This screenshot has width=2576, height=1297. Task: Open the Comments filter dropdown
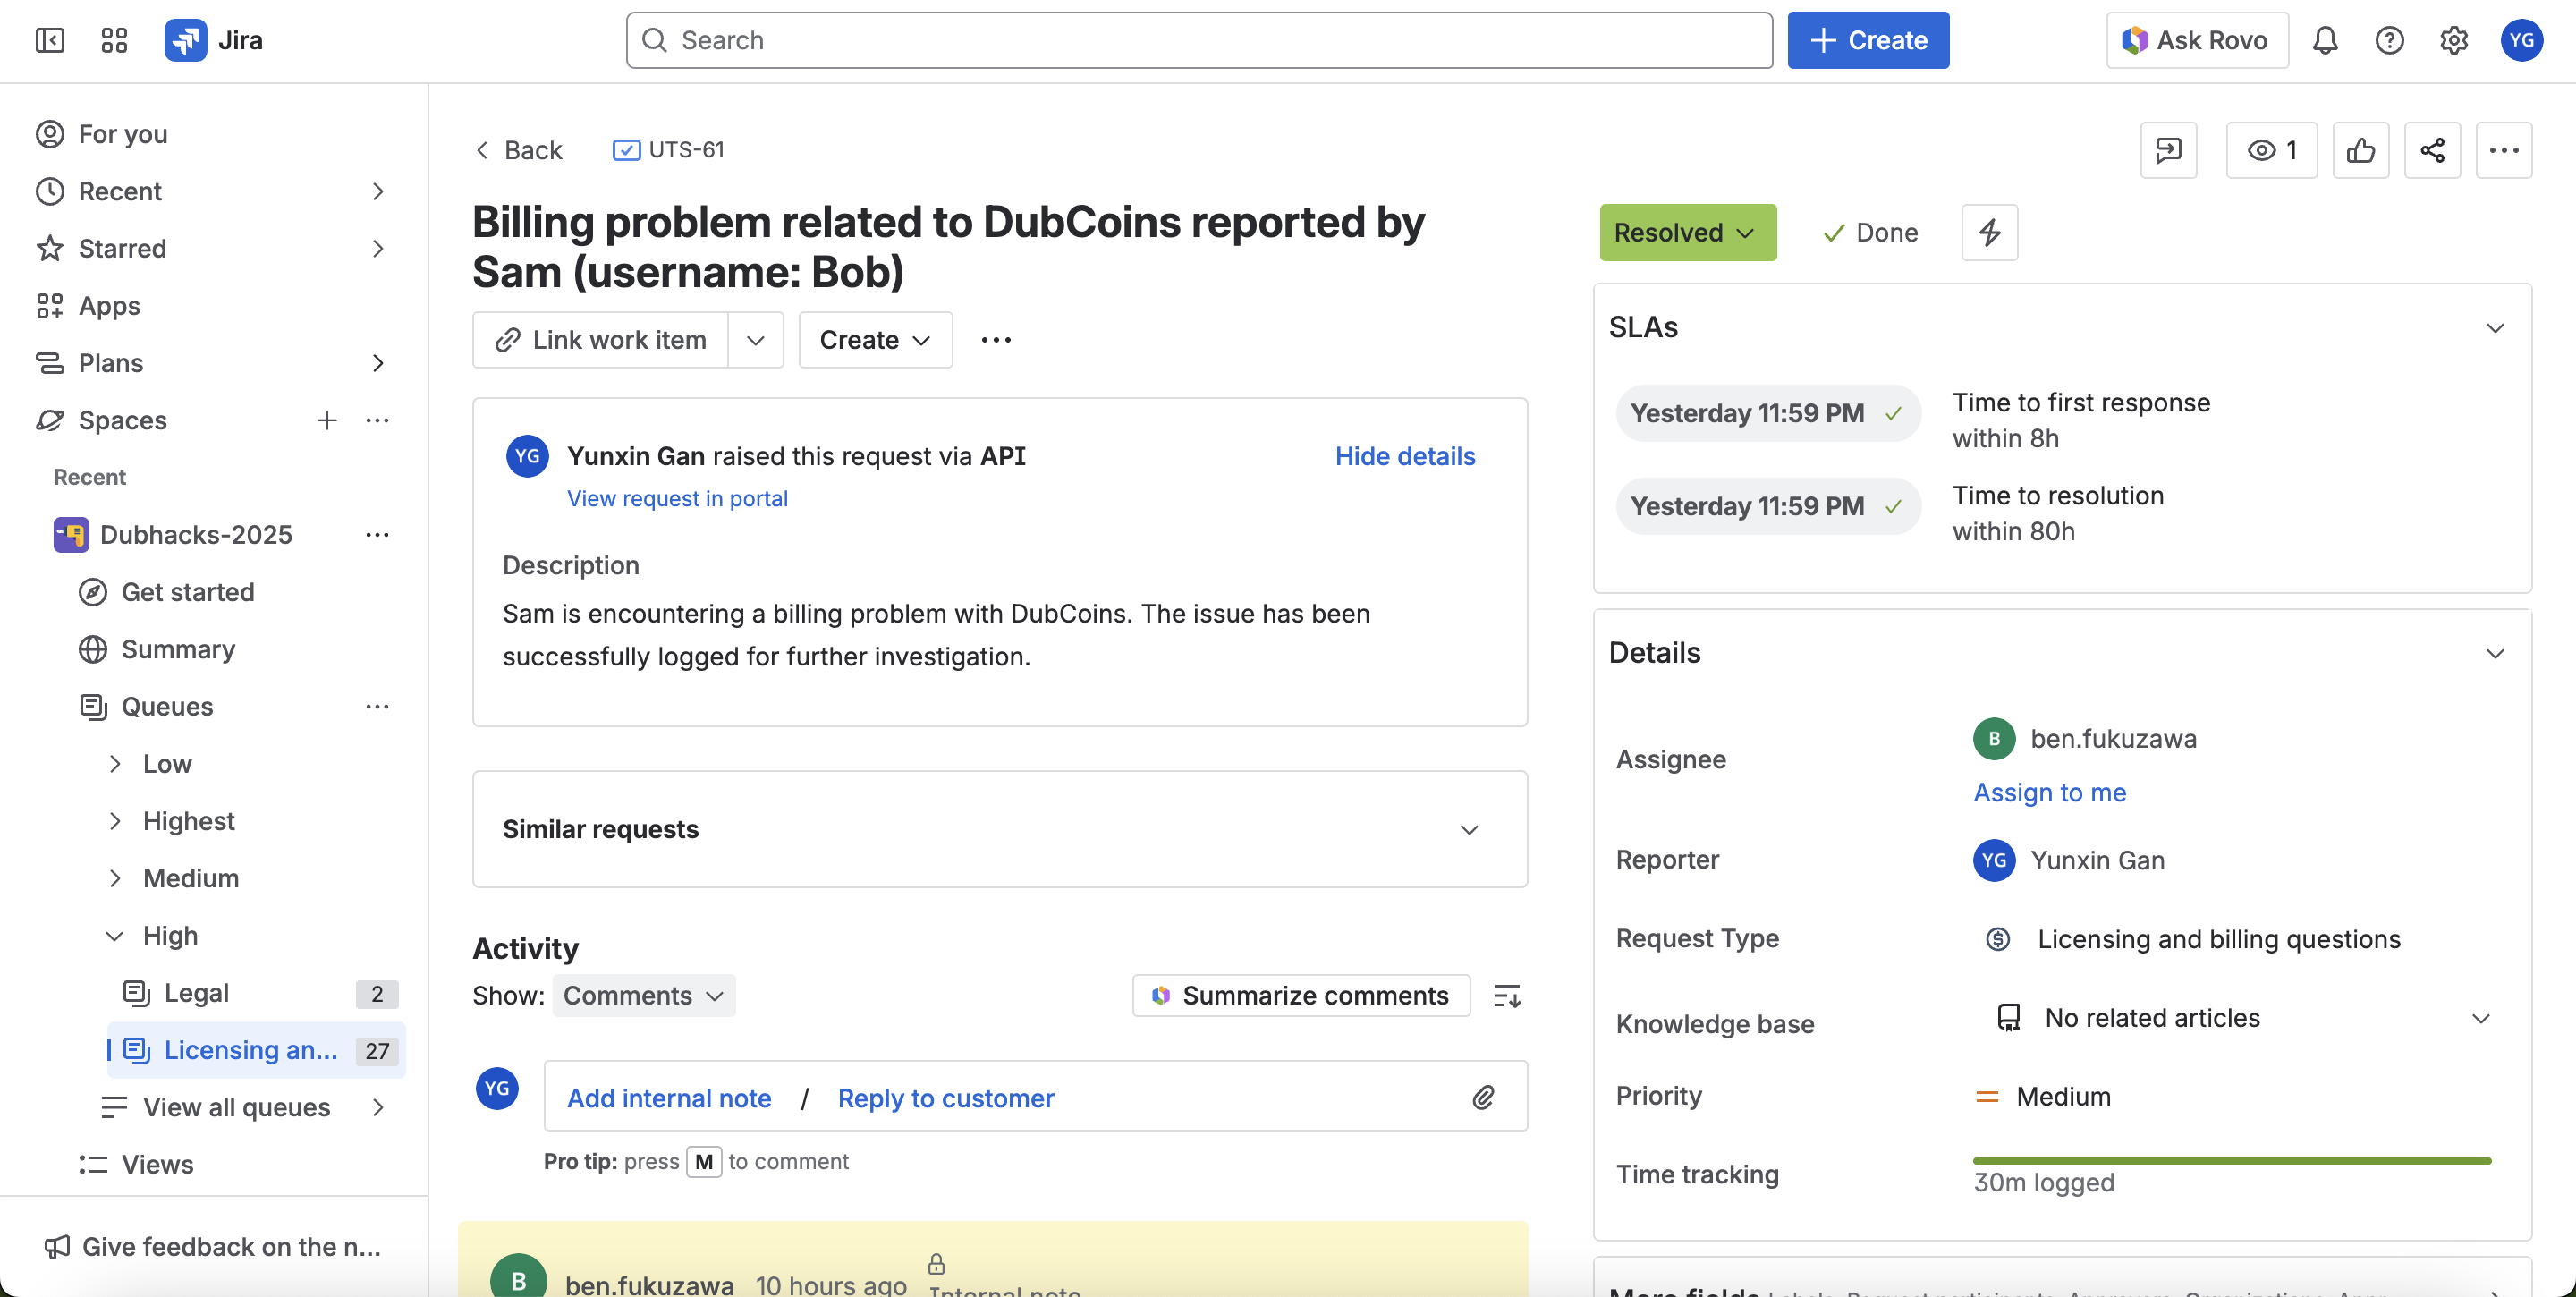[x=643, y=995]
